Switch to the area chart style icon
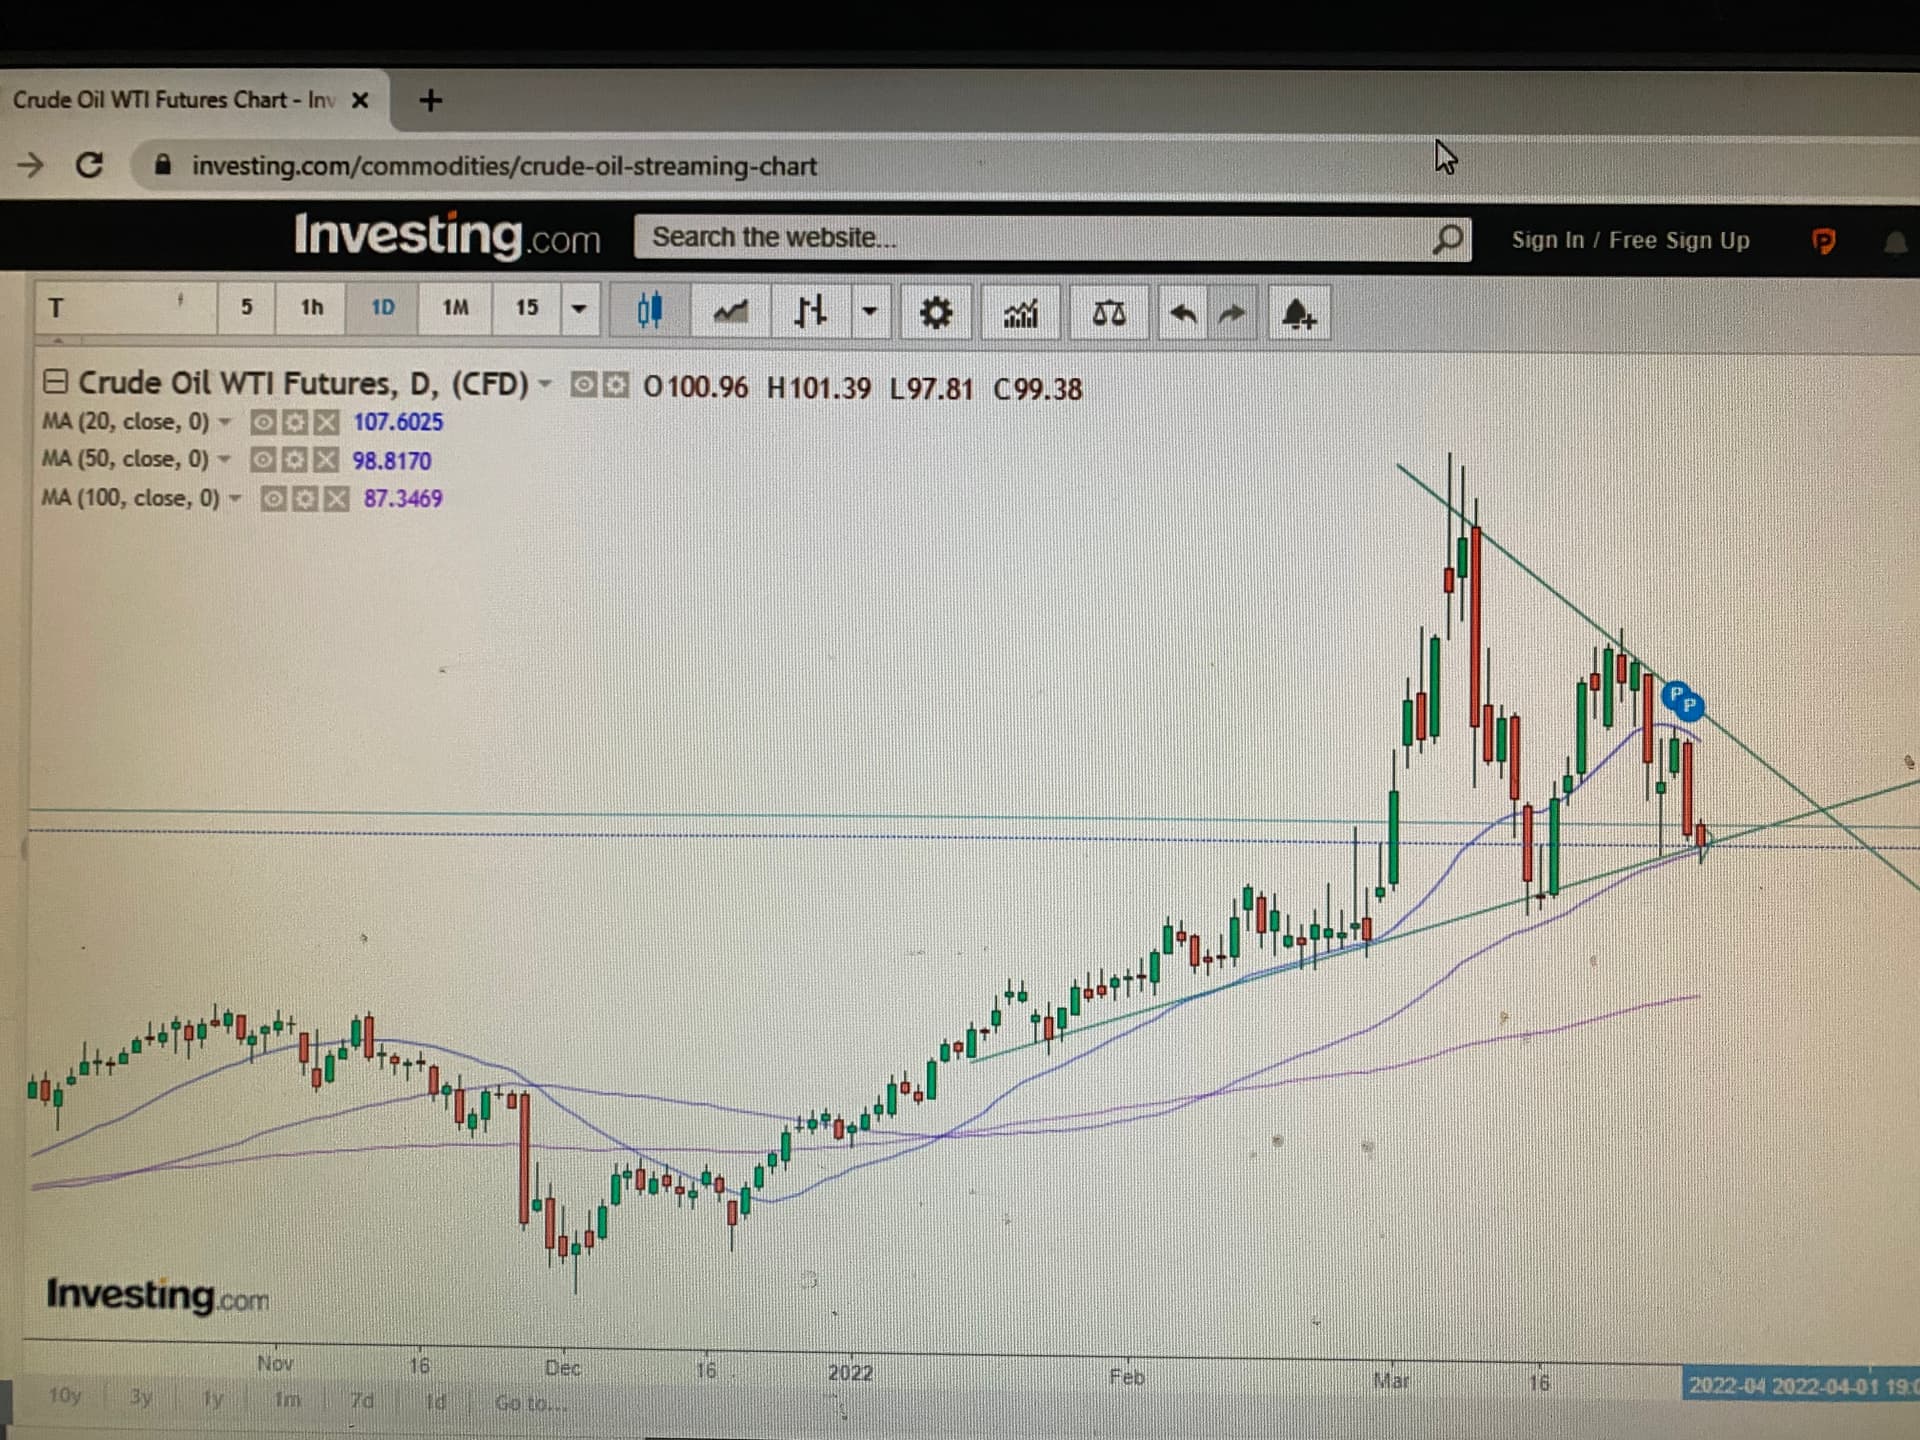1920x1440 pixels. click(x=730, y=312)
